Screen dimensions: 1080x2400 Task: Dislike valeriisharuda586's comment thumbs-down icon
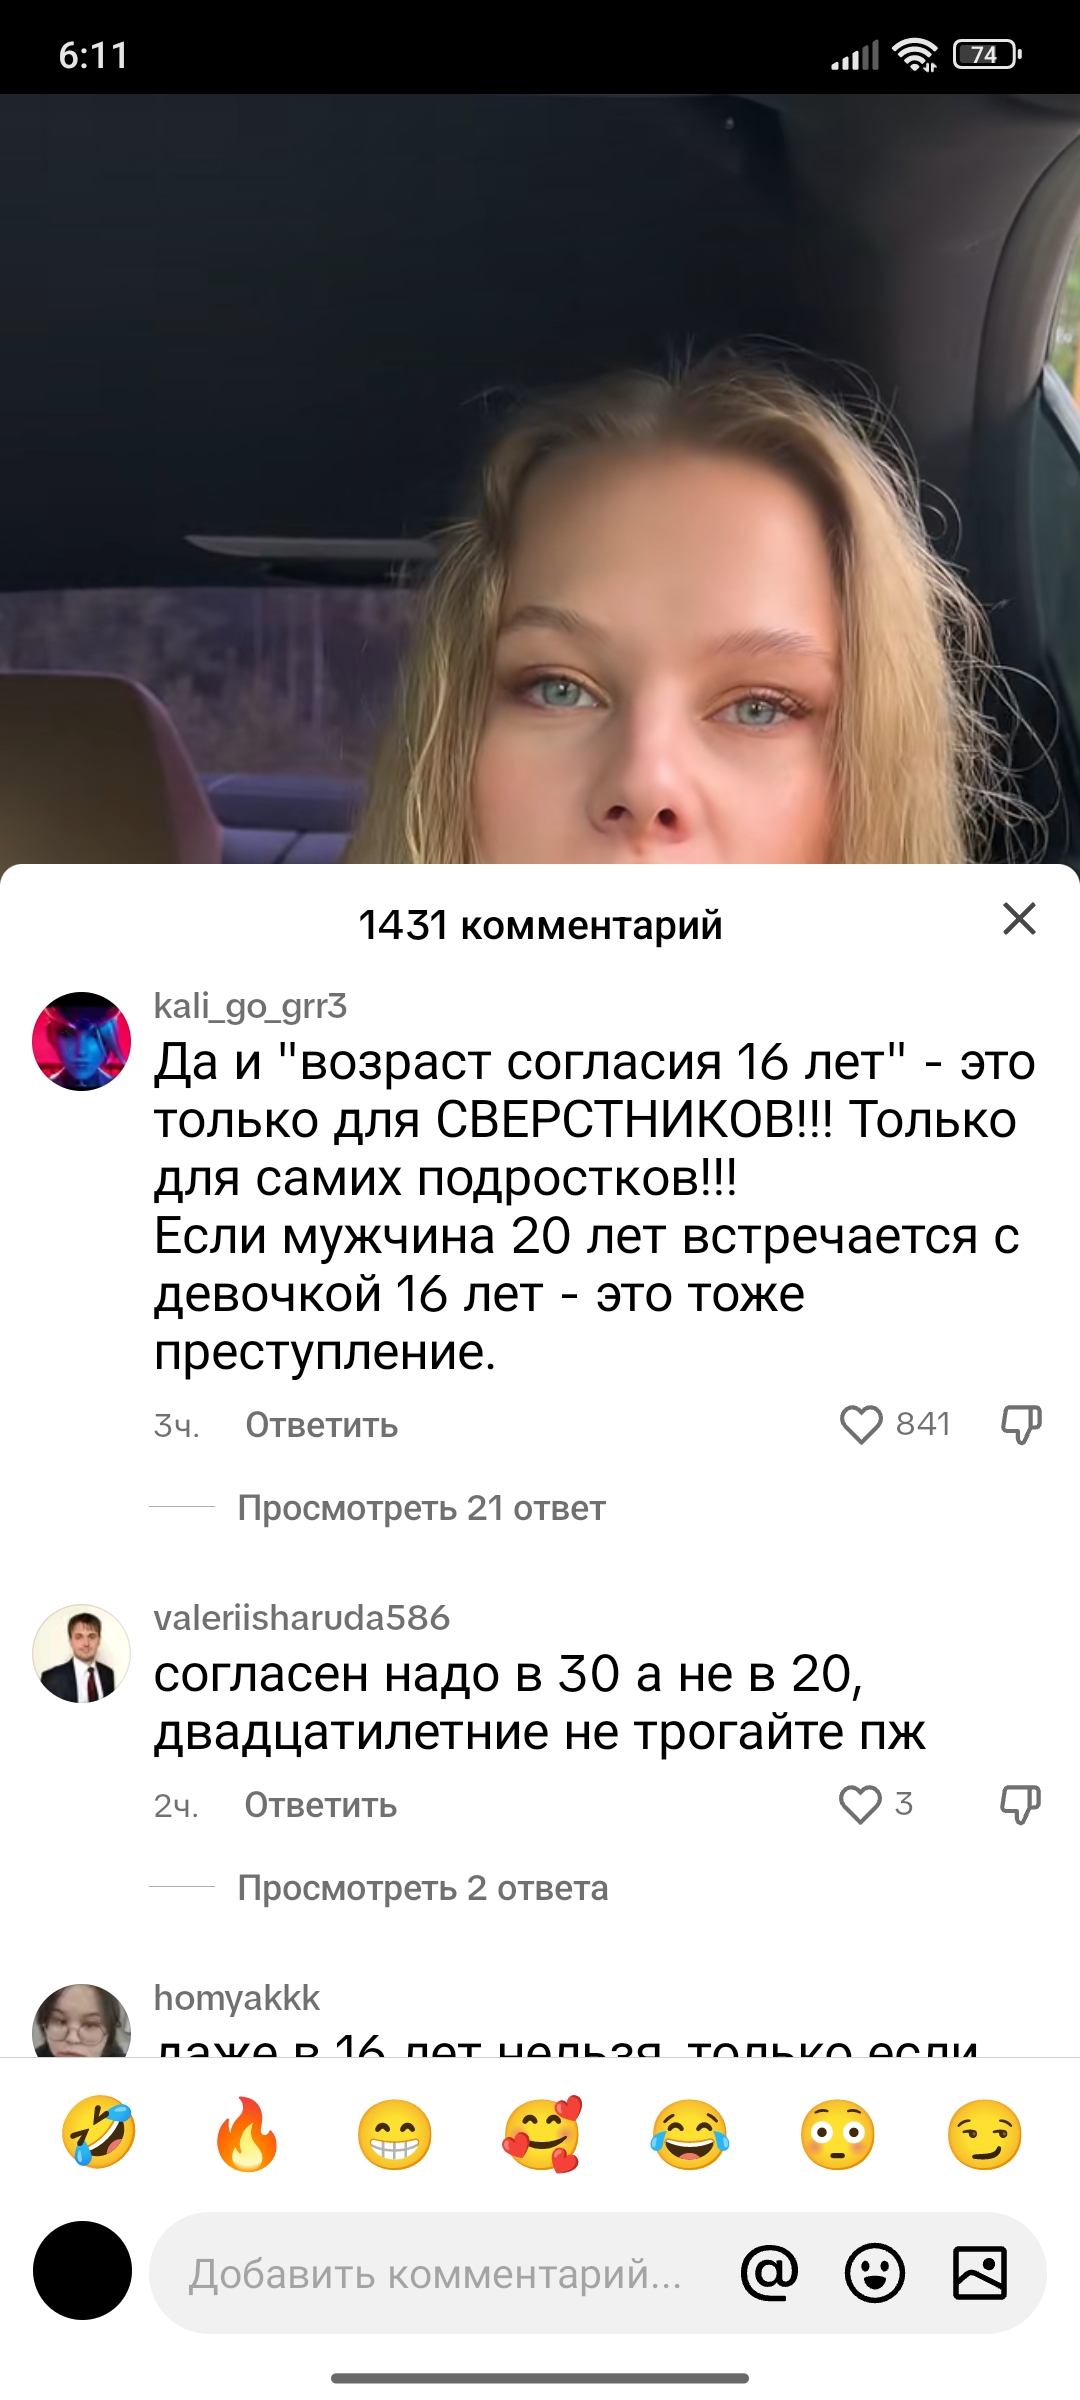1021,1804
